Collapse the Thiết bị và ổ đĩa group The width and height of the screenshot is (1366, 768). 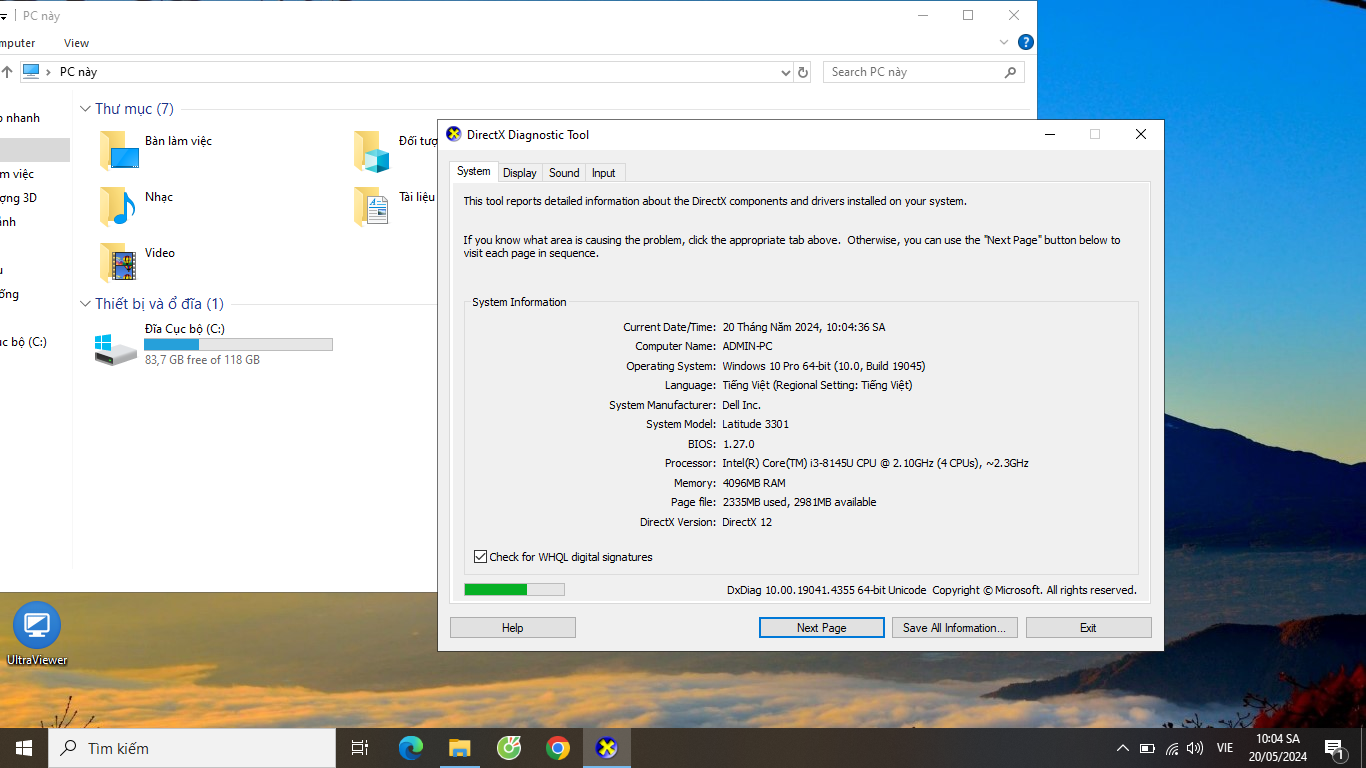[86, 304]
